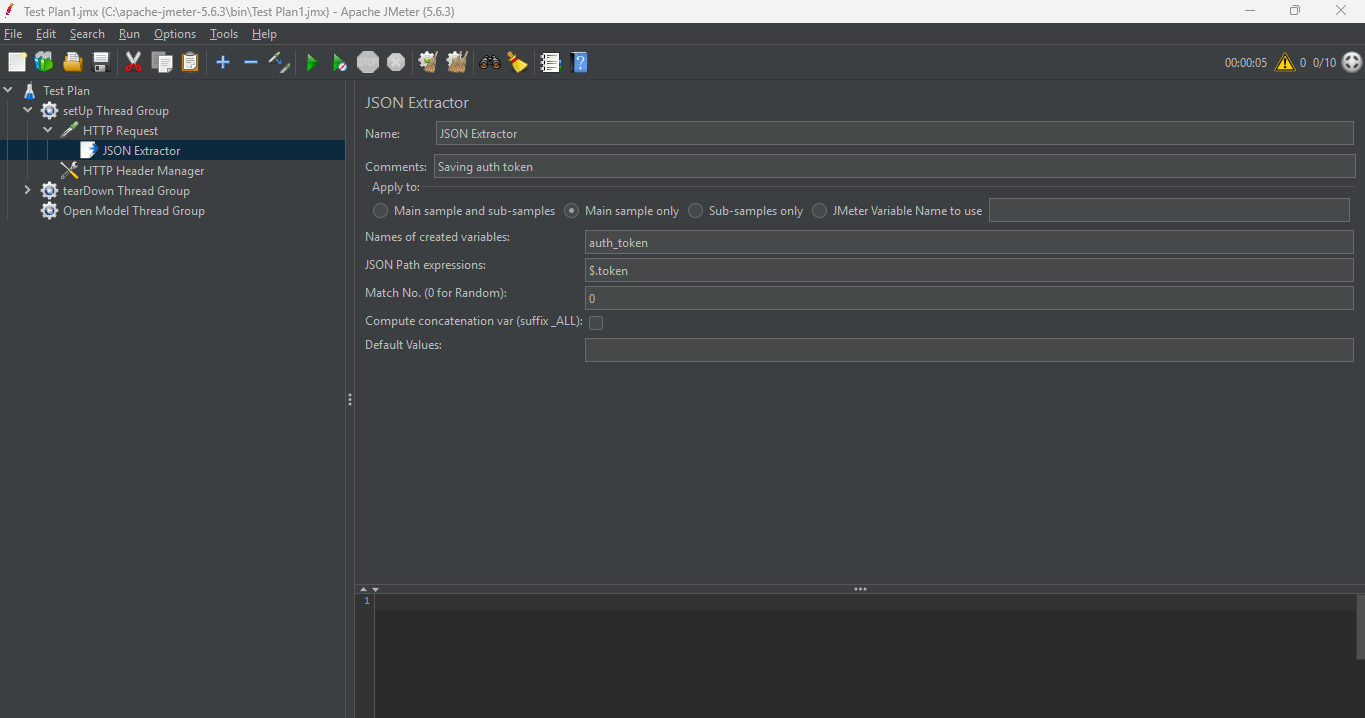Click the 0/10 thread count indicator
1365x718 pixels.
click(x=1324, y=62)
